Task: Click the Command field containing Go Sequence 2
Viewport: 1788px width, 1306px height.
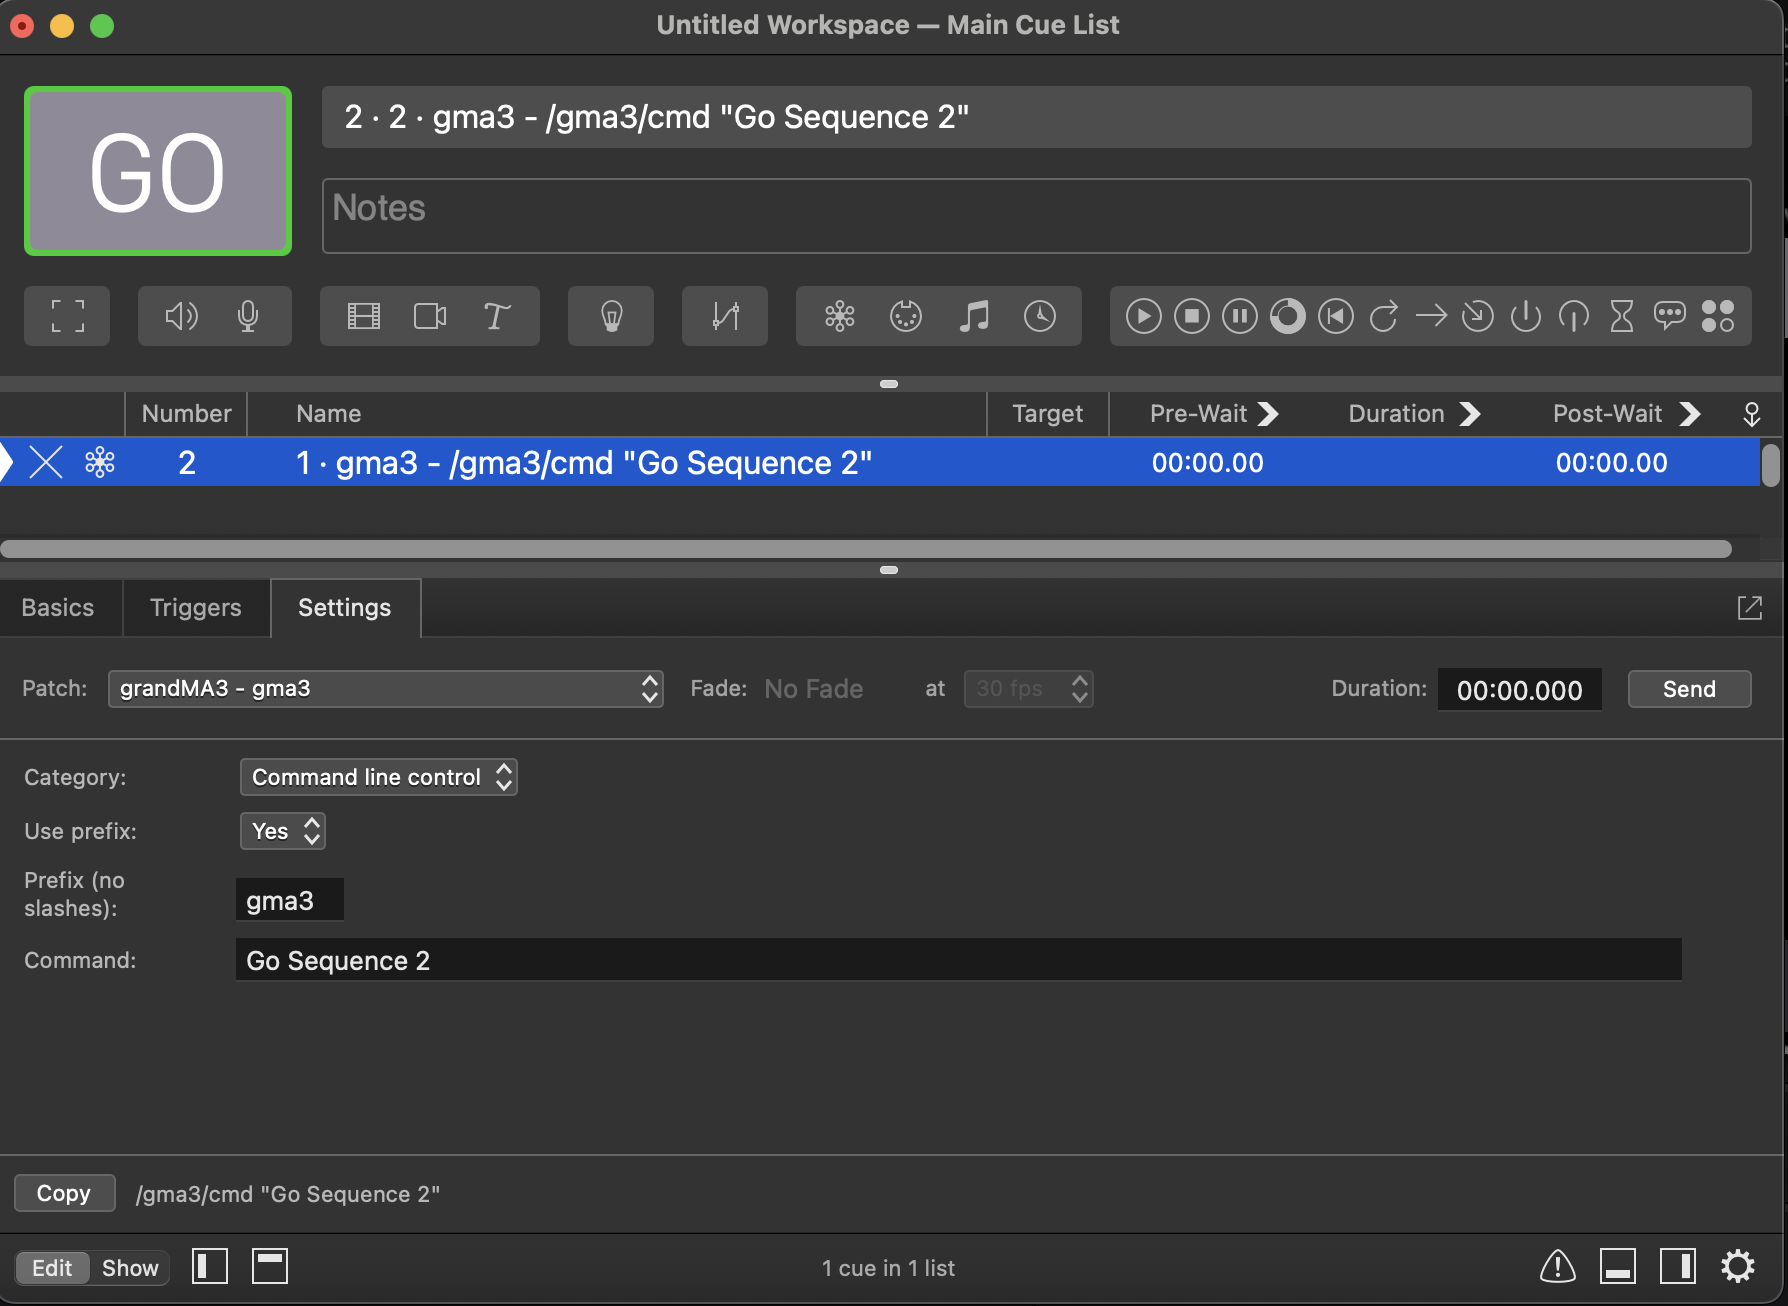Action: pos(958,960)
